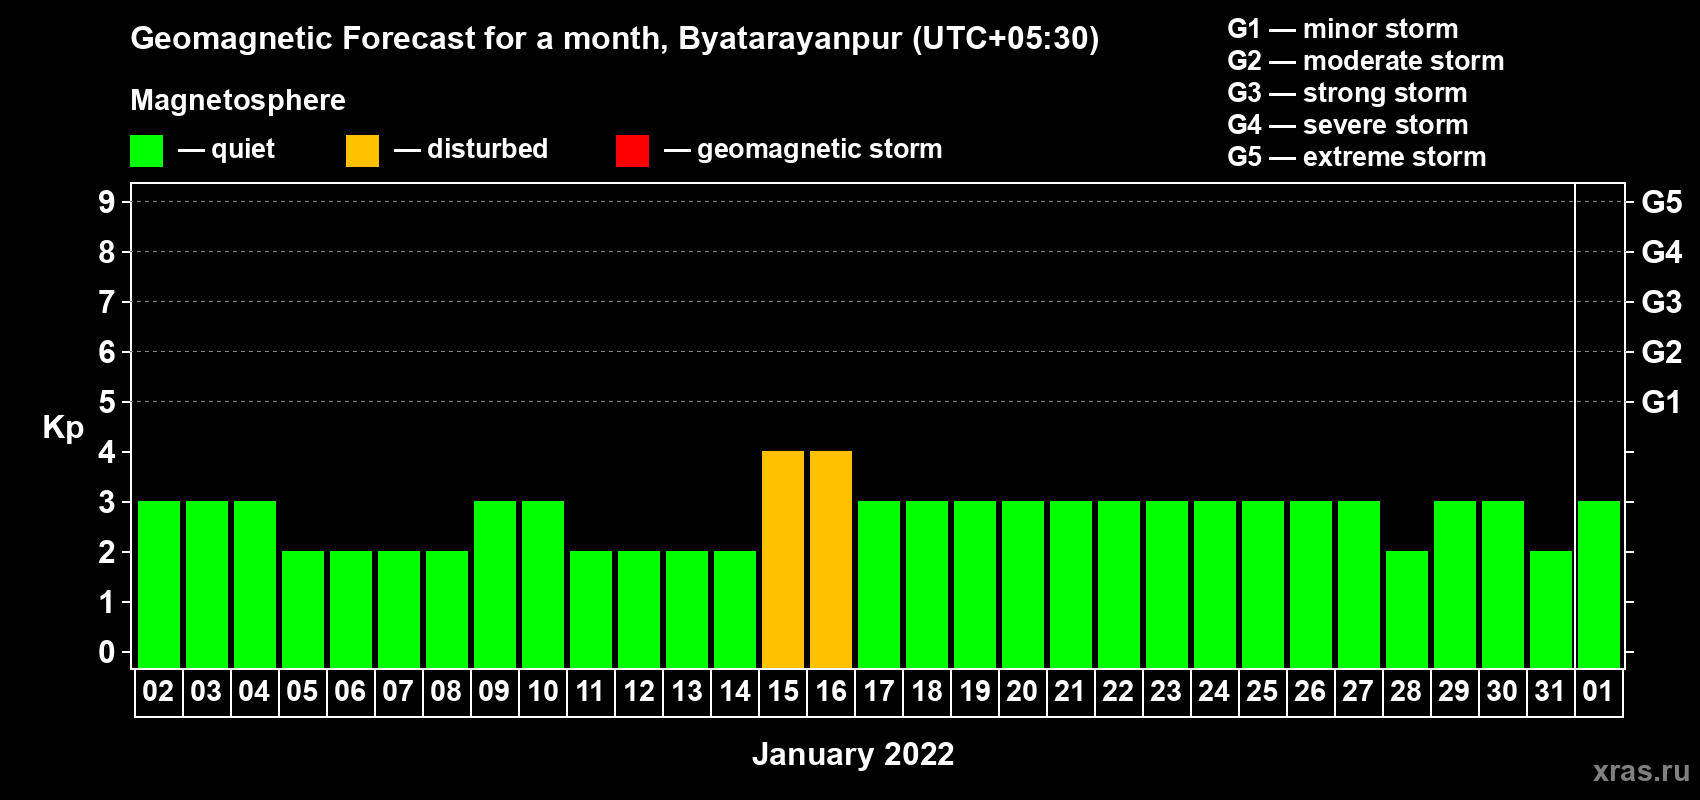Click the Kp axis title
This screenshot has height=800, width=1700.
63,428
